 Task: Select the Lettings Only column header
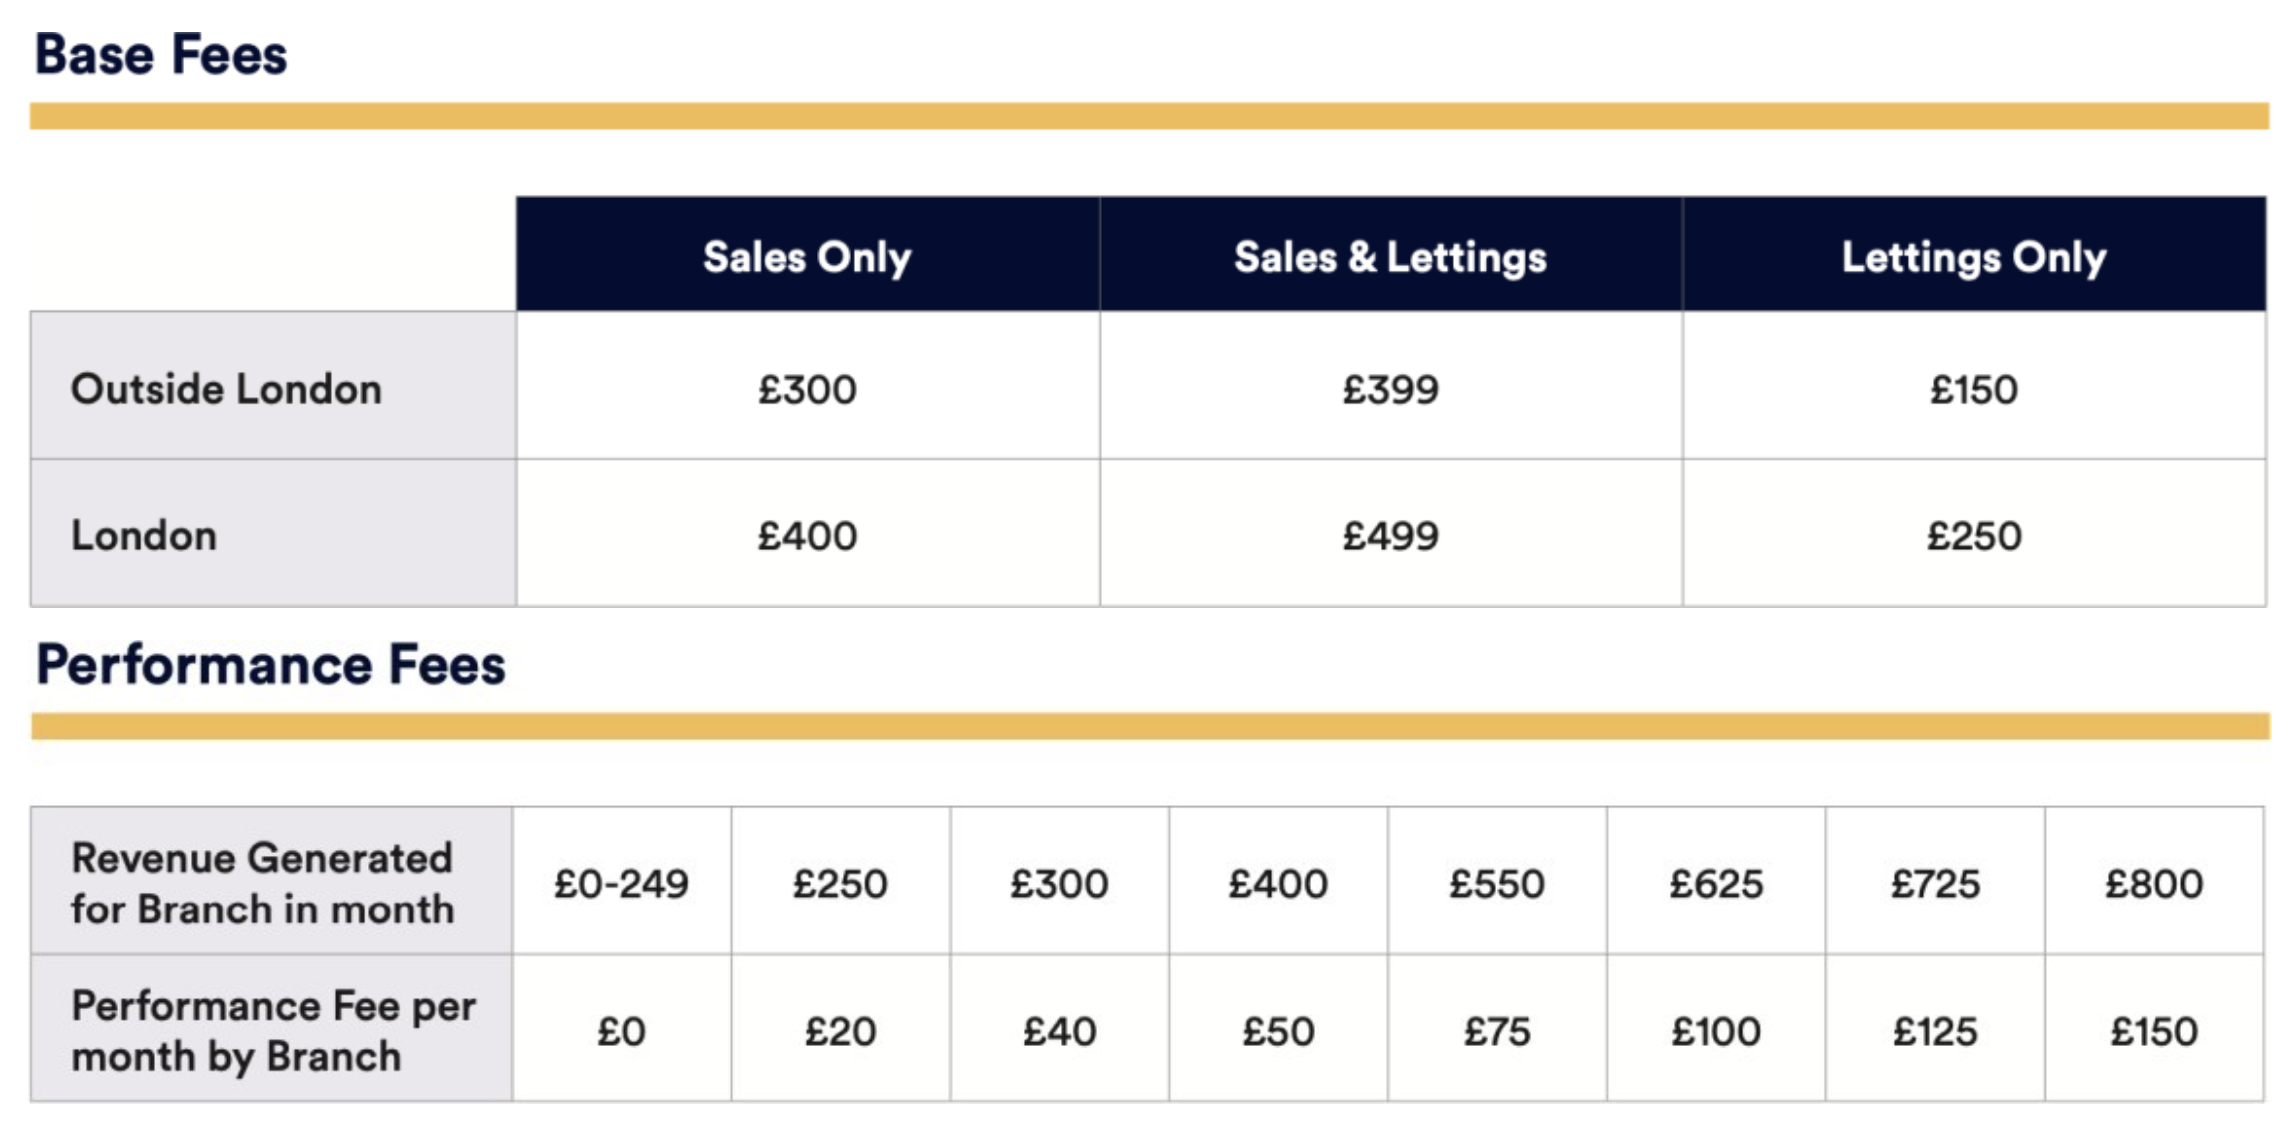pos(1974,257)
